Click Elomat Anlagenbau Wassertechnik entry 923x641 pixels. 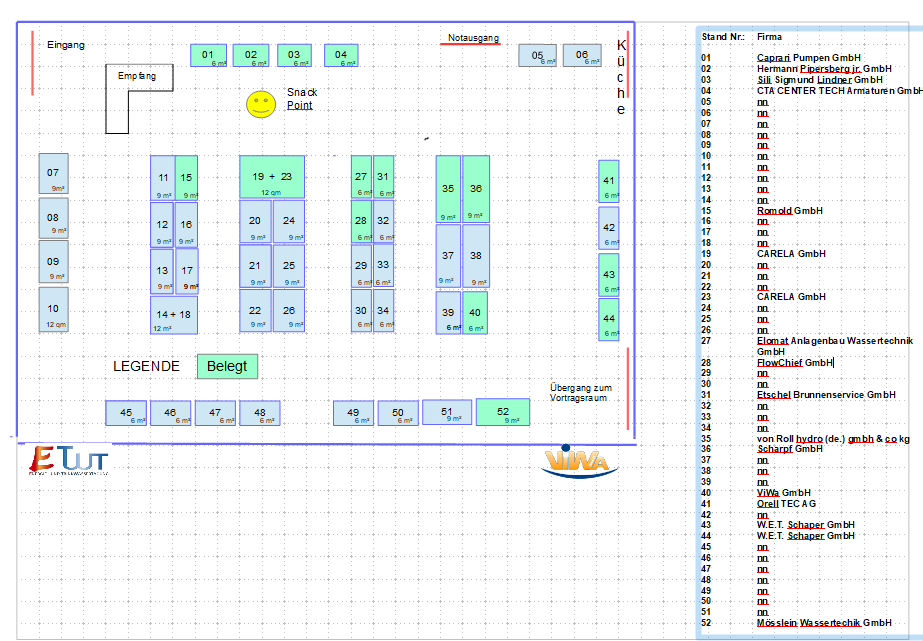tap(835, 346)
